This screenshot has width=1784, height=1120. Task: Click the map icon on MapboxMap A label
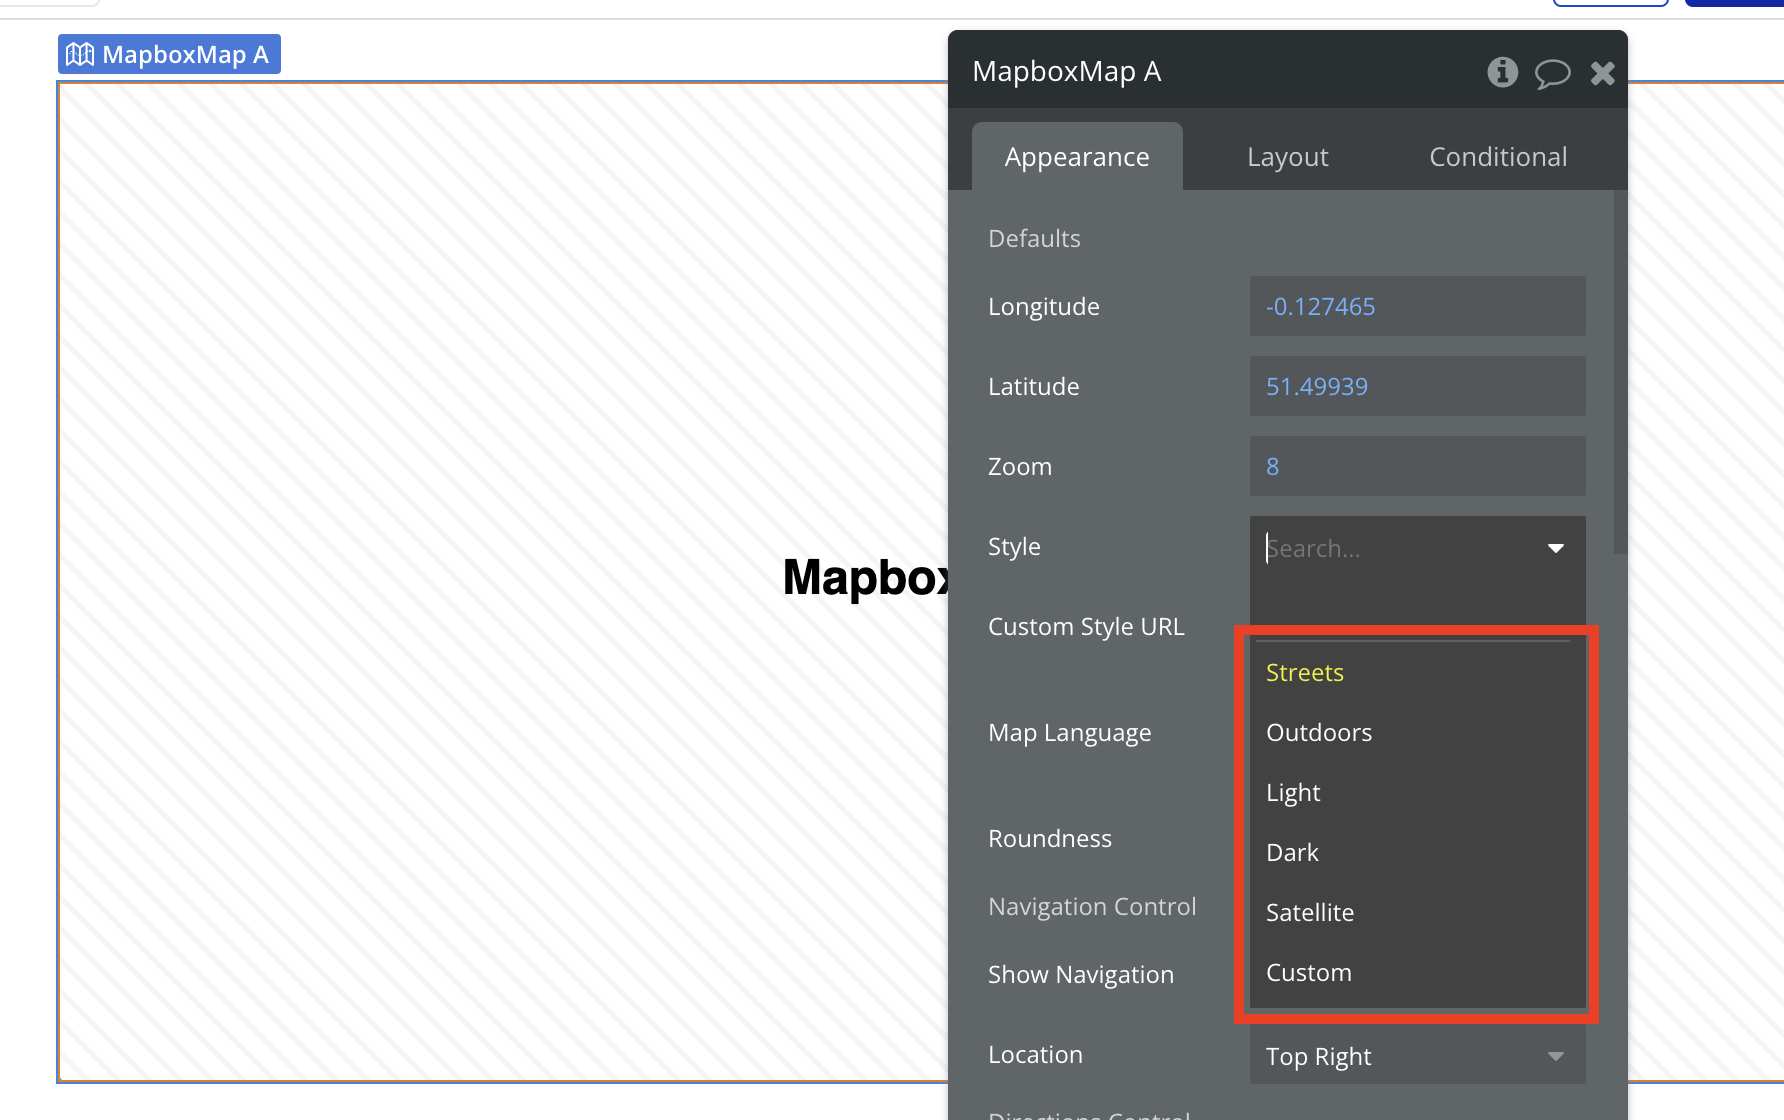click(x=80, y=55)
